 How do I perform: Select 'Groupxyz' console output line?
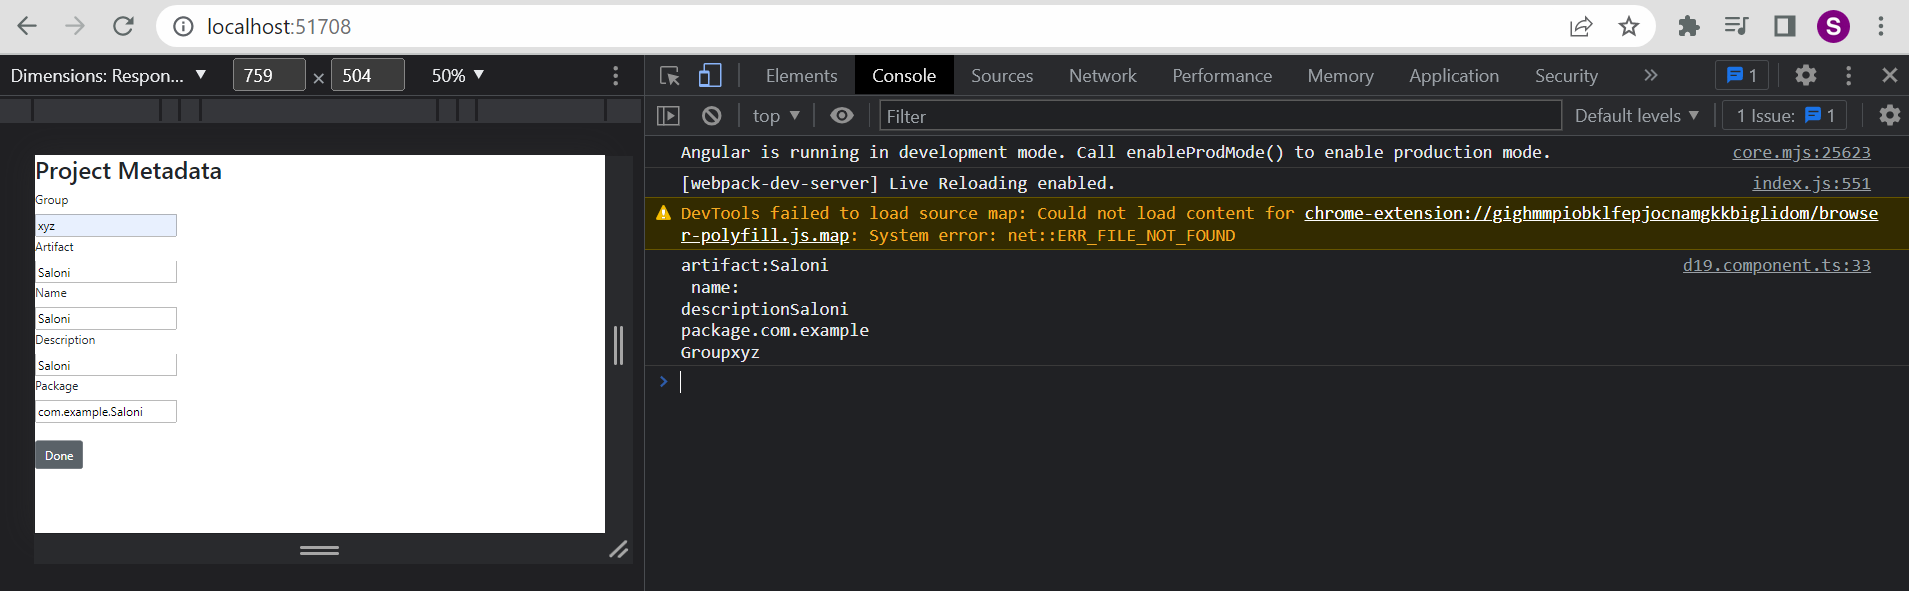tap(720, 352)
